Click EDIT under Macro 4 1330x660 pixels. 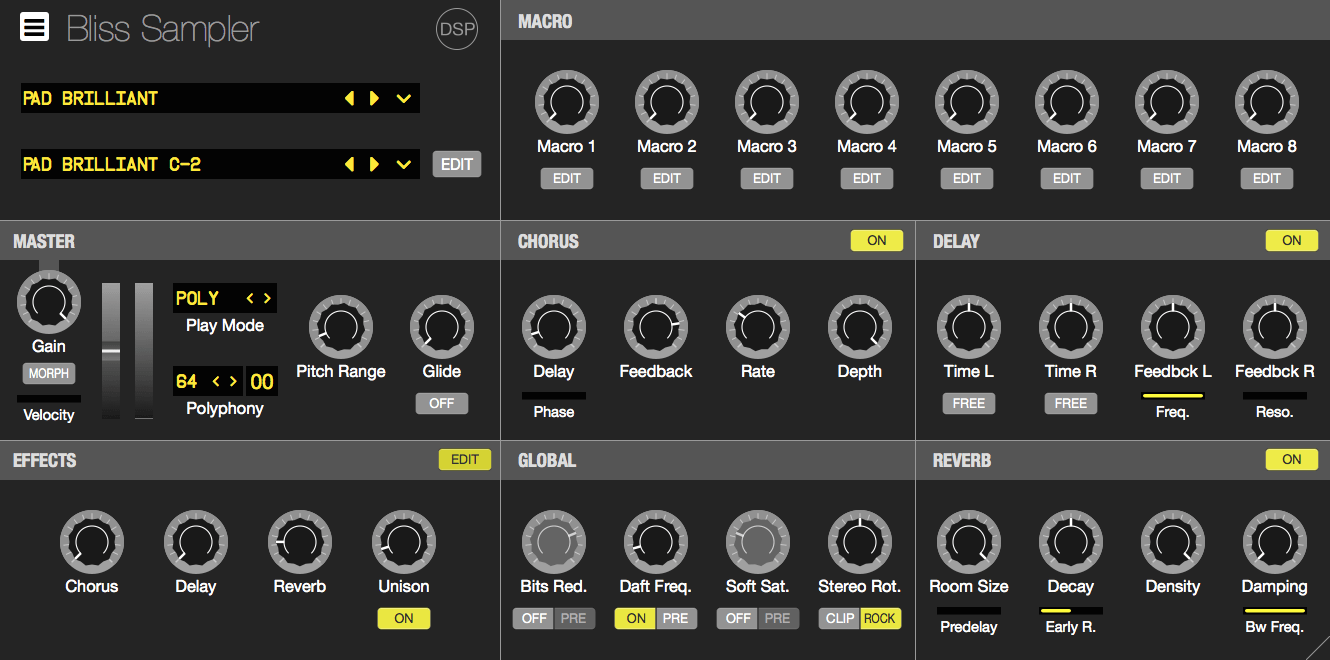click(867, 178)
